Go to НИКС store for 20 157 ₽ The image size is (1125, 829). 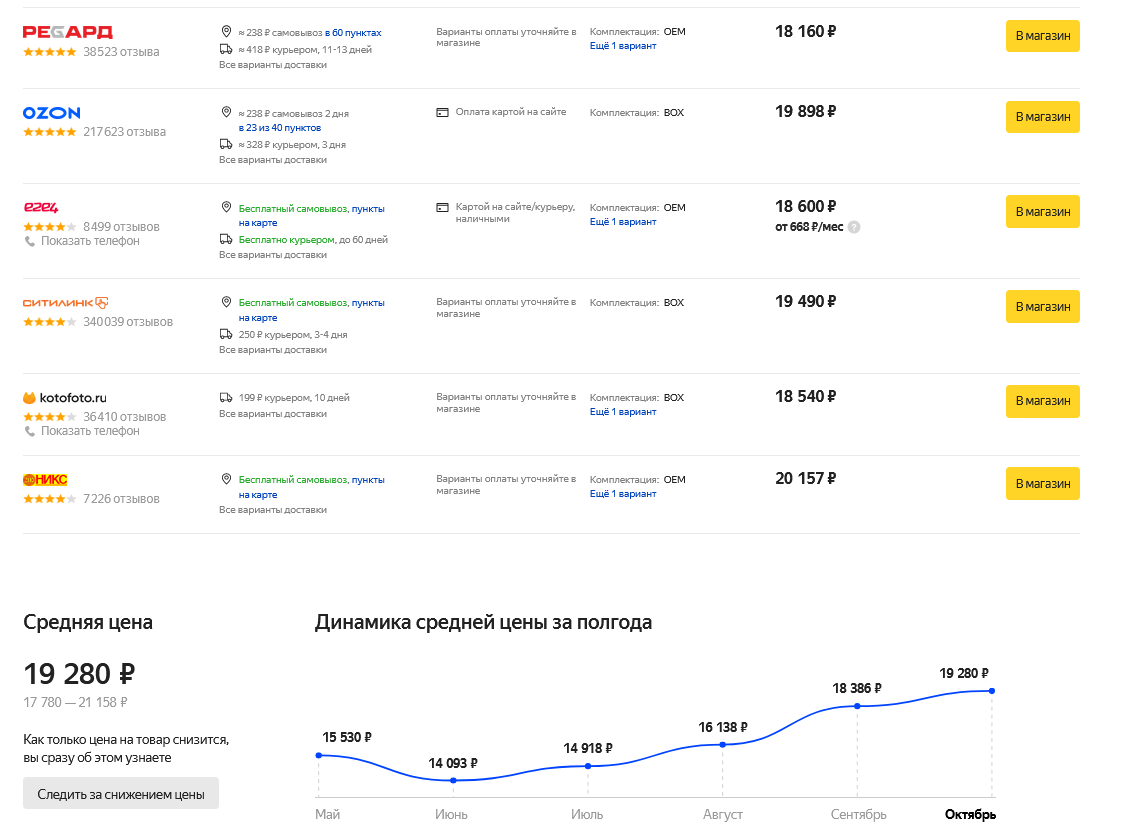point(1042,484)
